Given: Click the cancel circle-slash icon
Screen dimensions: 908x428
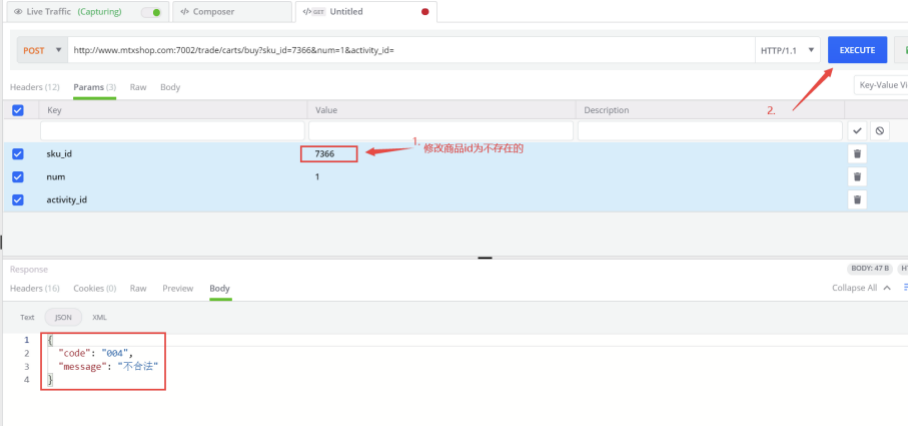Looking at the screenshot, I should click(x=880, y=131).
